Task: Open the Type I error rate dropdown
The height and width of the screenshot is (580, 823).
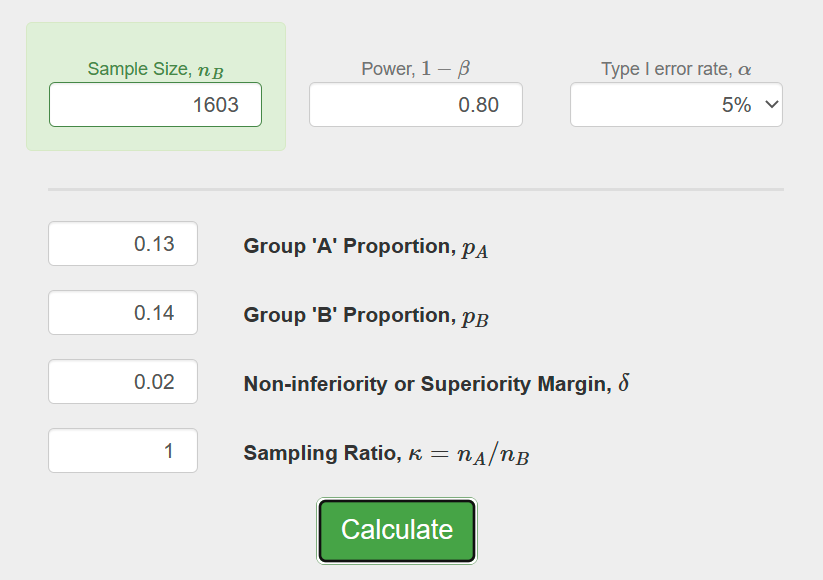Action: [x=675, y=105]
